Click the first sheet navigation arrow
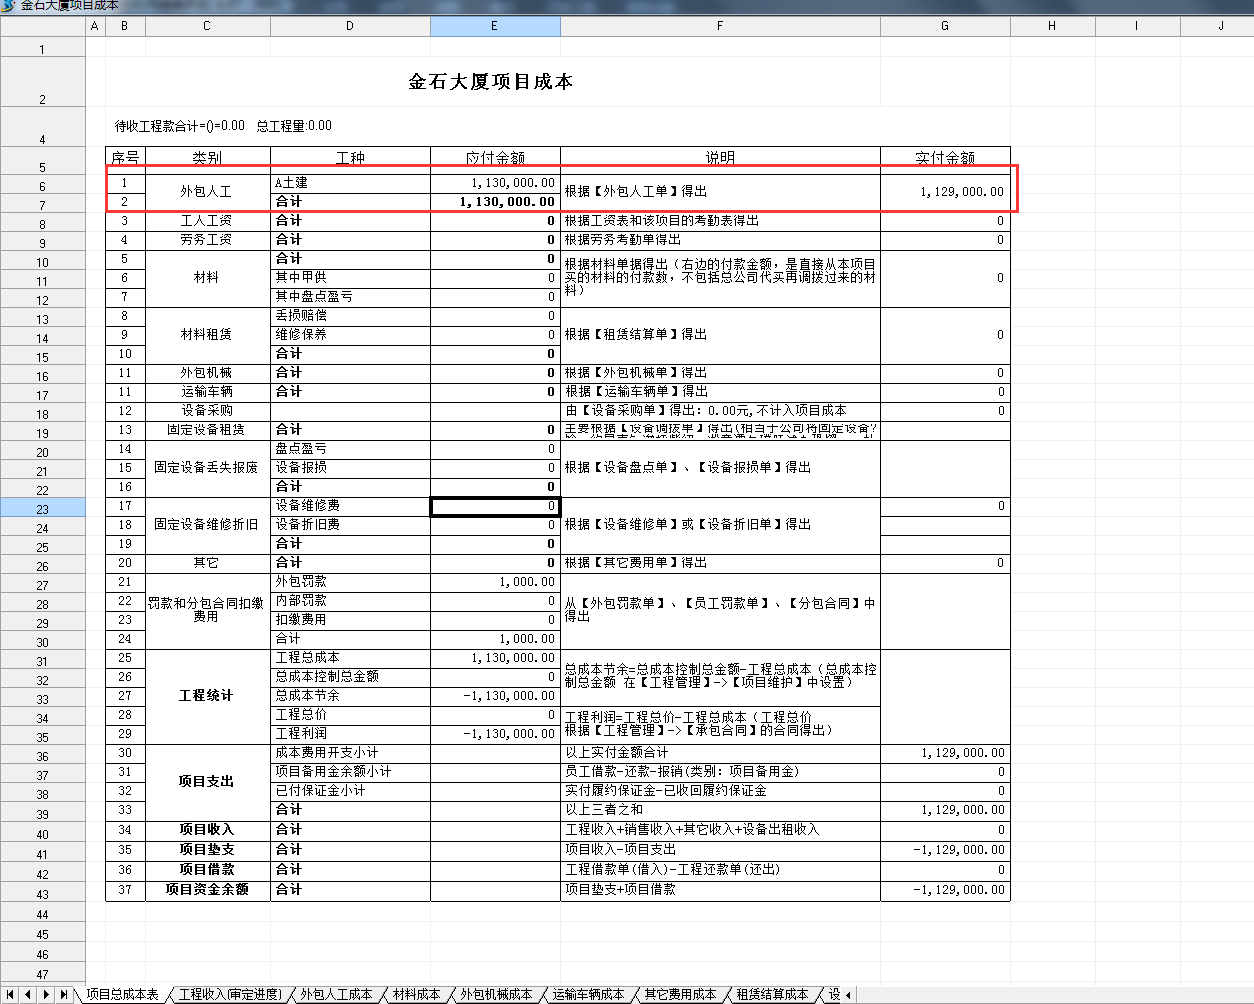 coord(10,994)
